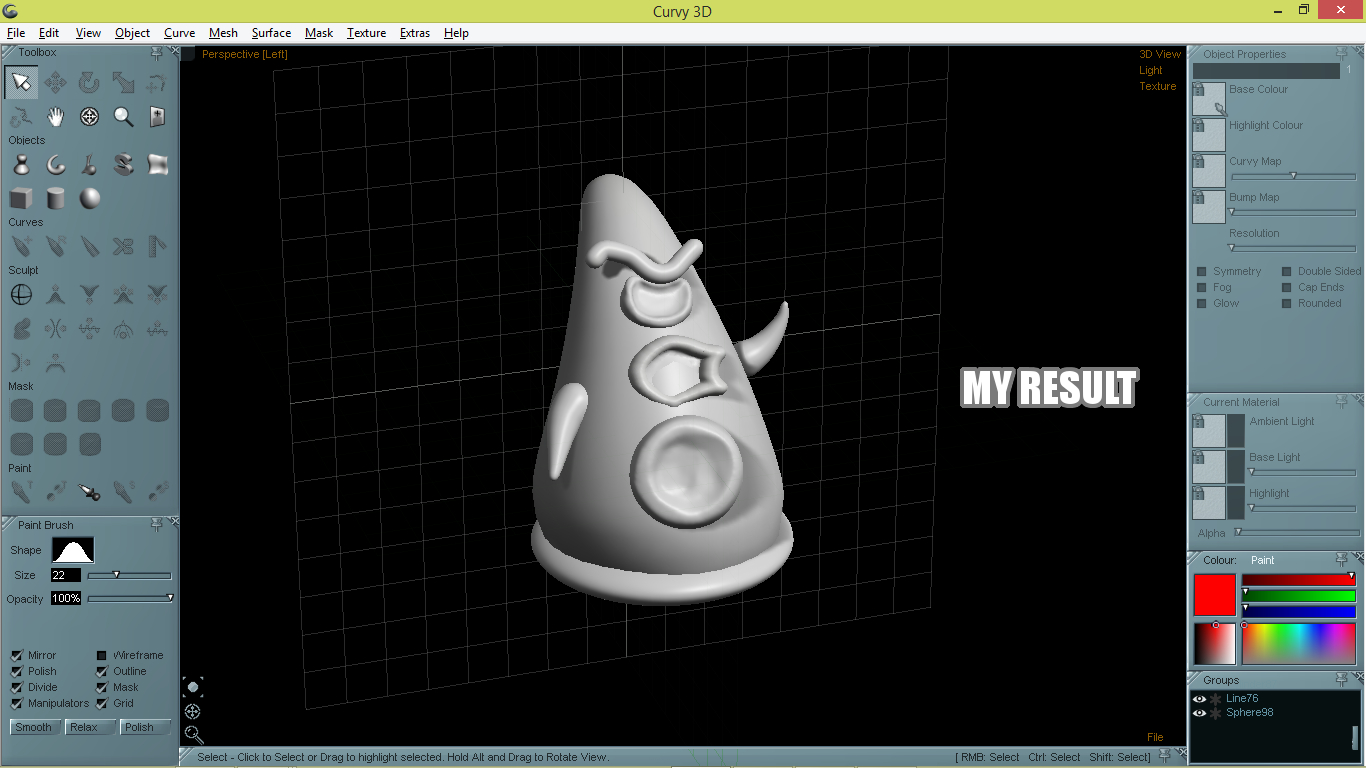Select the arrow Select tool in Toolbox
1366x768 pixels.
(x=21, y=82)
